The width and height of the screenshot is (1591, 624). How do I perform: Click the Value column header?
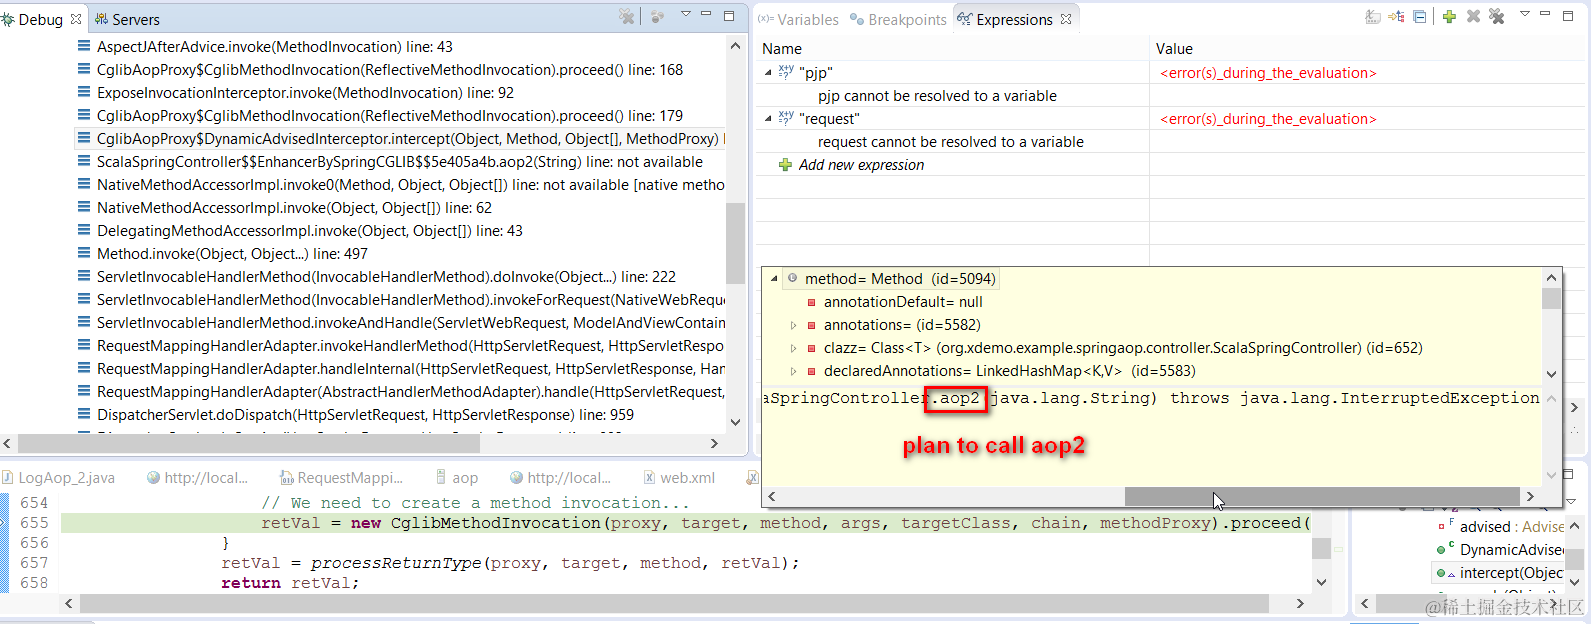coord(1174,49)
